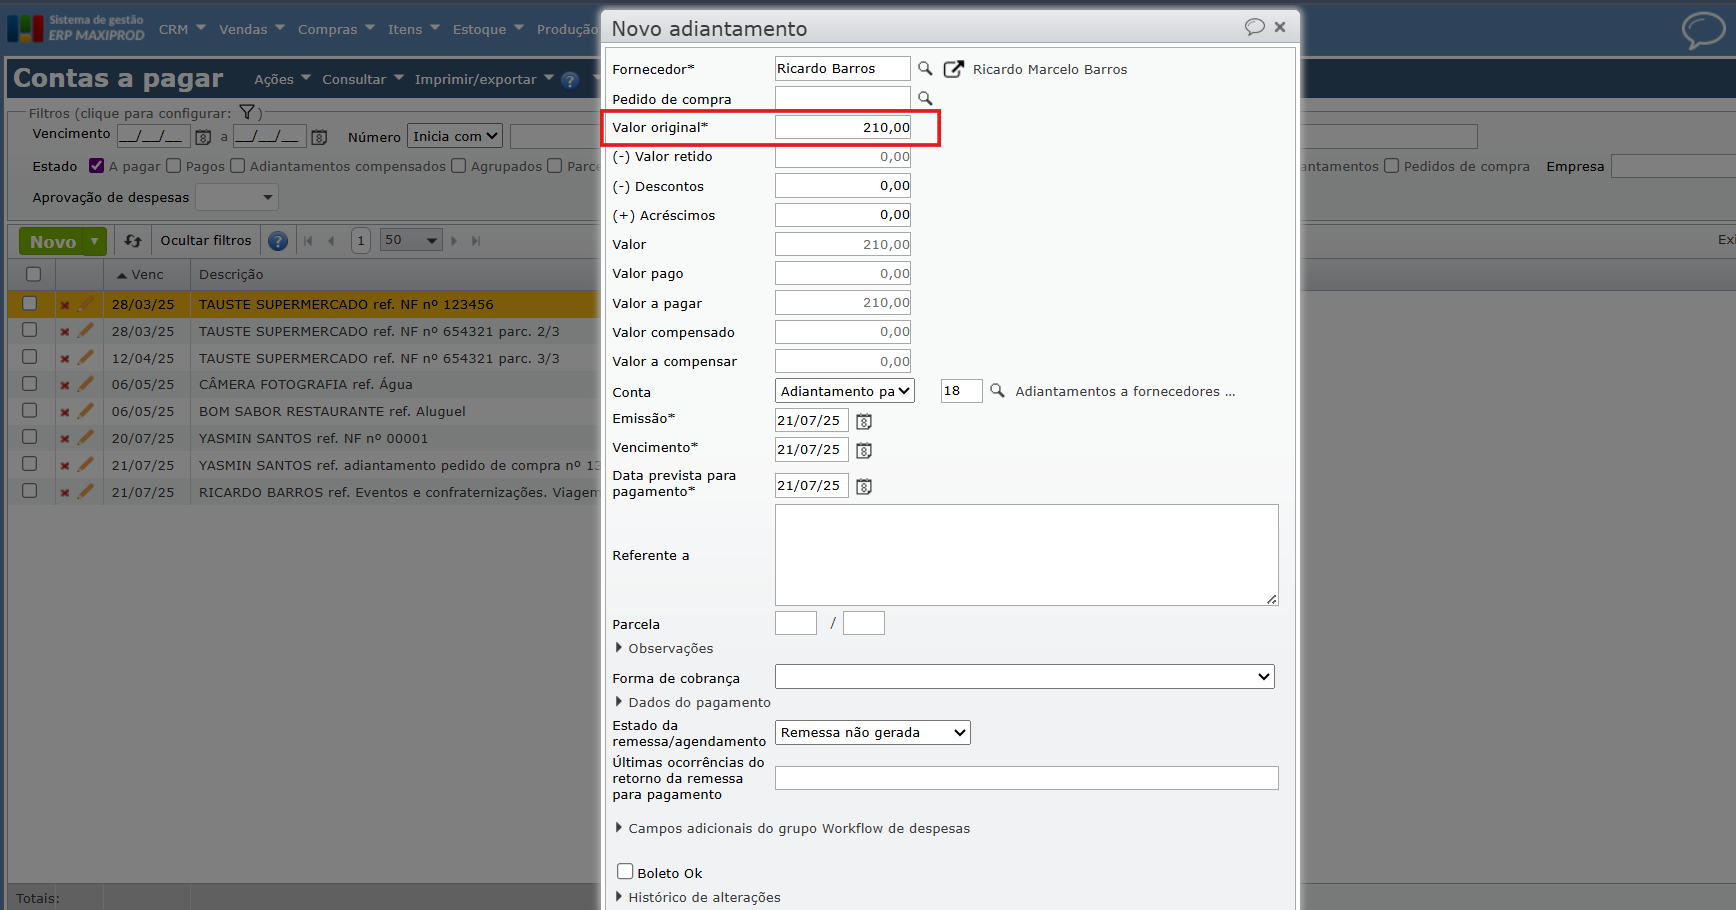The image size is (1736, 910).
Task: Open calendar for the second Vencimento filter date
Action: point(319,137)
